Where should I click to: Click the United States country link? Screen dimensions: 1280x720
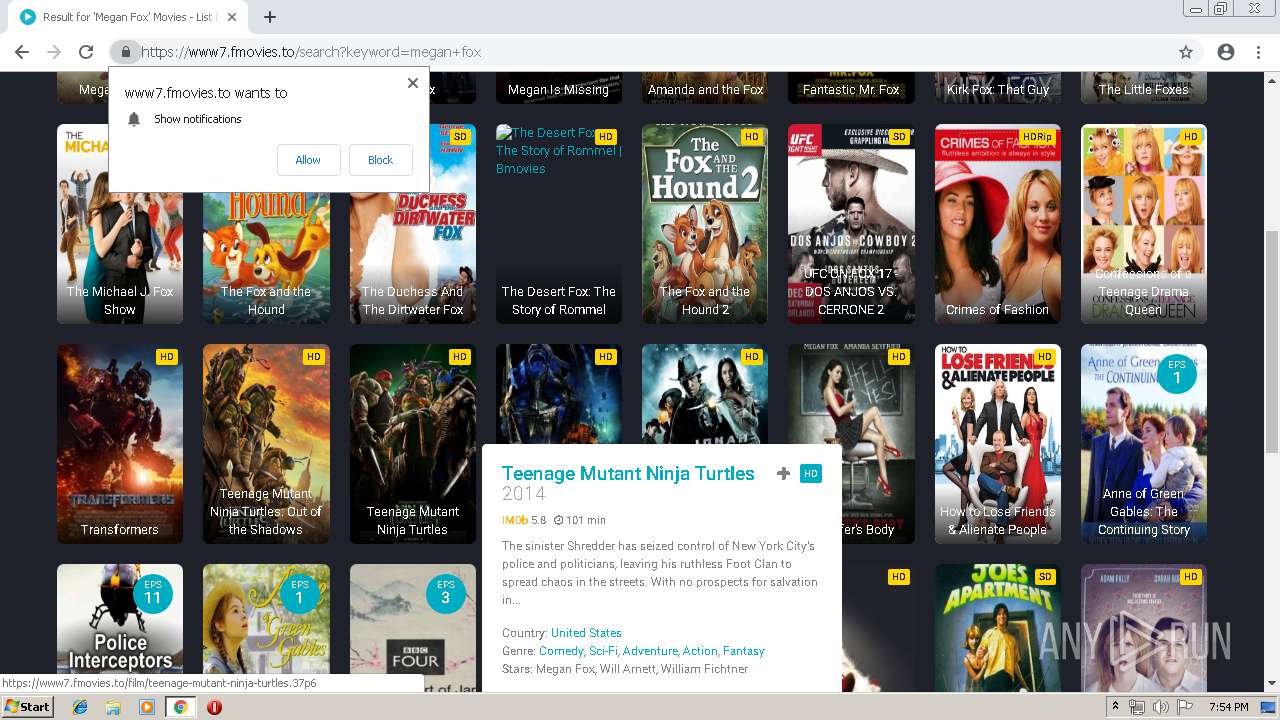pos(586,633)
